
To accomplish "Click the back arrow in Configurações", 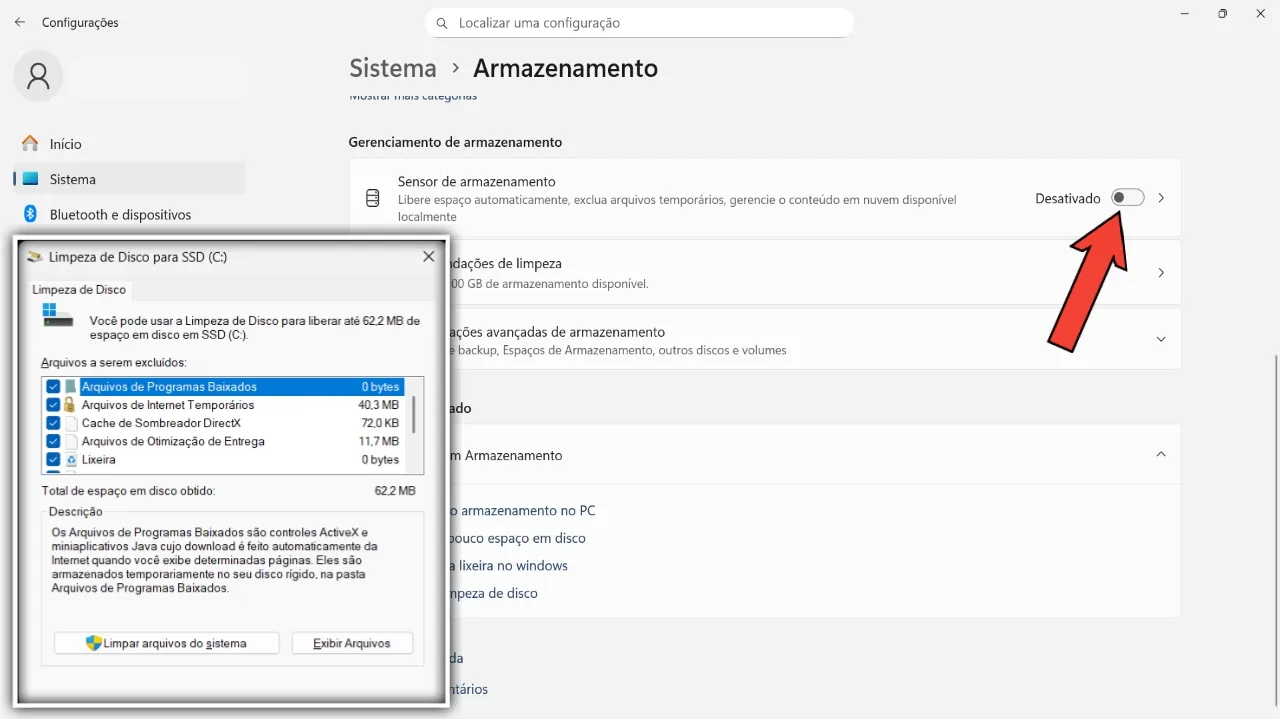I will (x=19, y=22).
